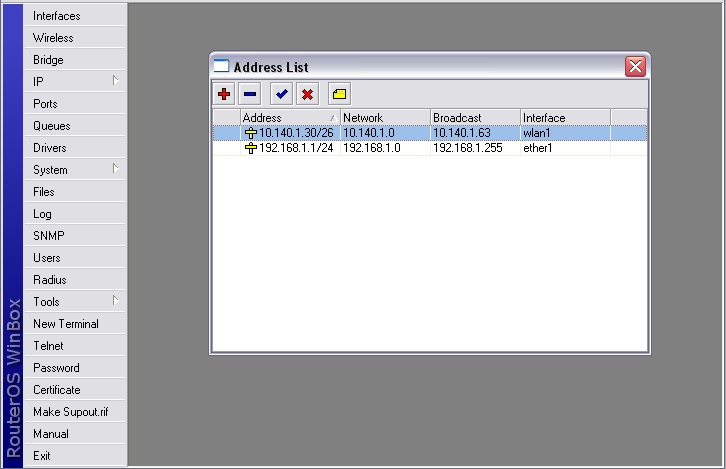The width and height of the screenshot is (726, 469).
Task: Click the Network column header
Action: 385,118
